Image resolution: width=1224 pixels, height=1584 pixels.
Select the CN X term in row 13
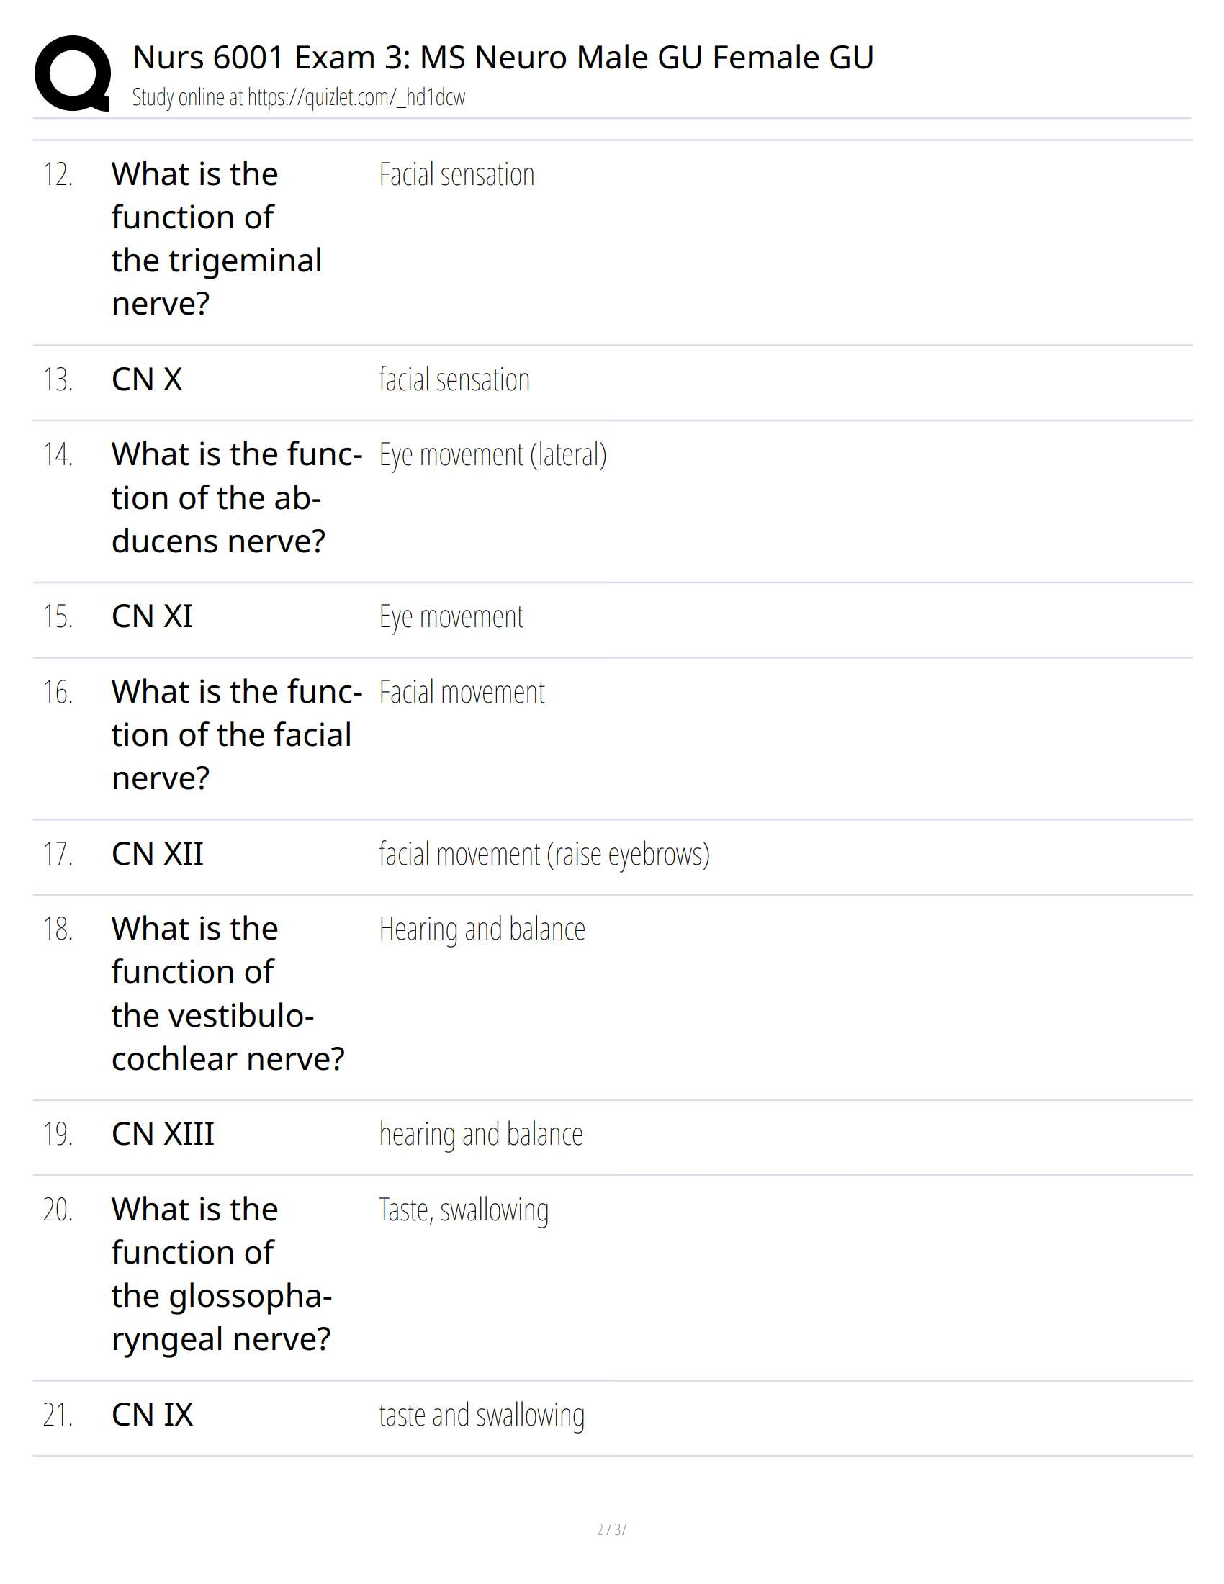(147, 379)
